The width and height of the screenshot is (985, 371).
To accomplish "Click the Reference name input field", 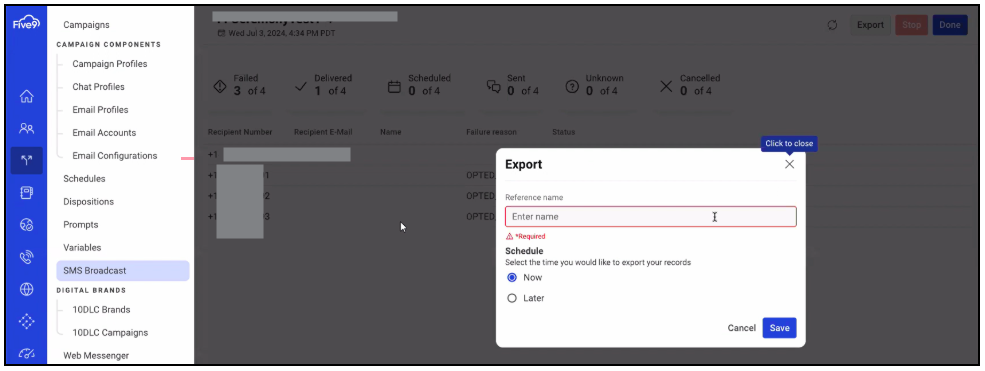I will (651, 217).
